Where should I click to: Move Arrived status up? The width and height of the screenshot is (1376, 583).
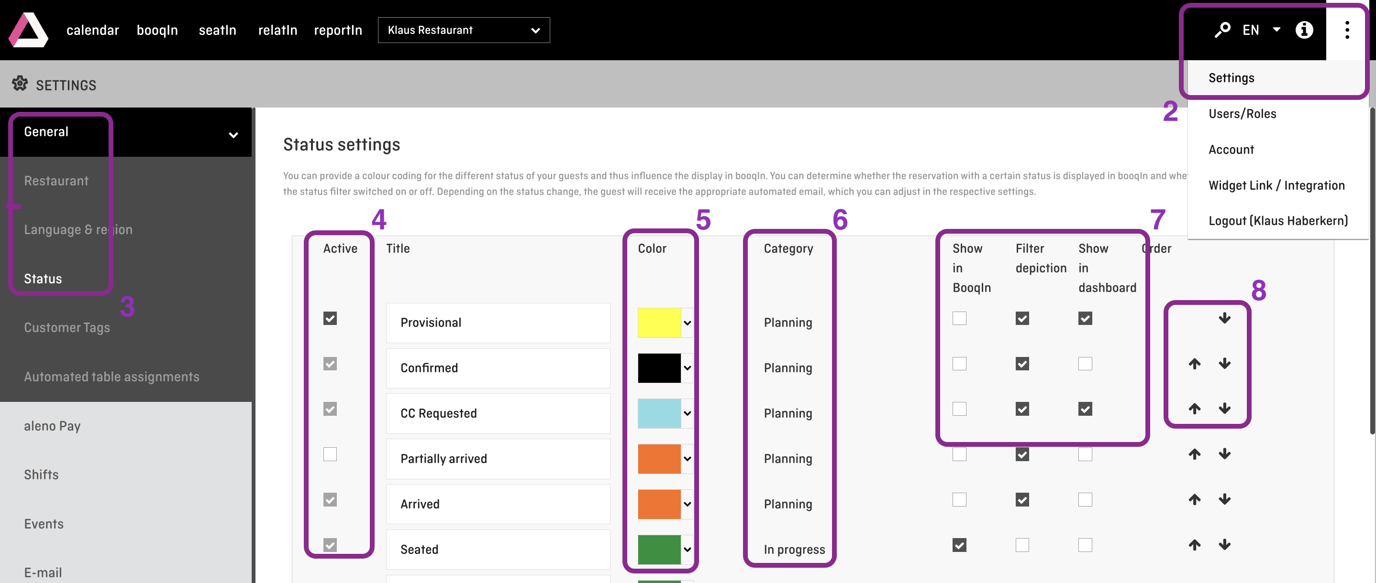[1195, 500]
